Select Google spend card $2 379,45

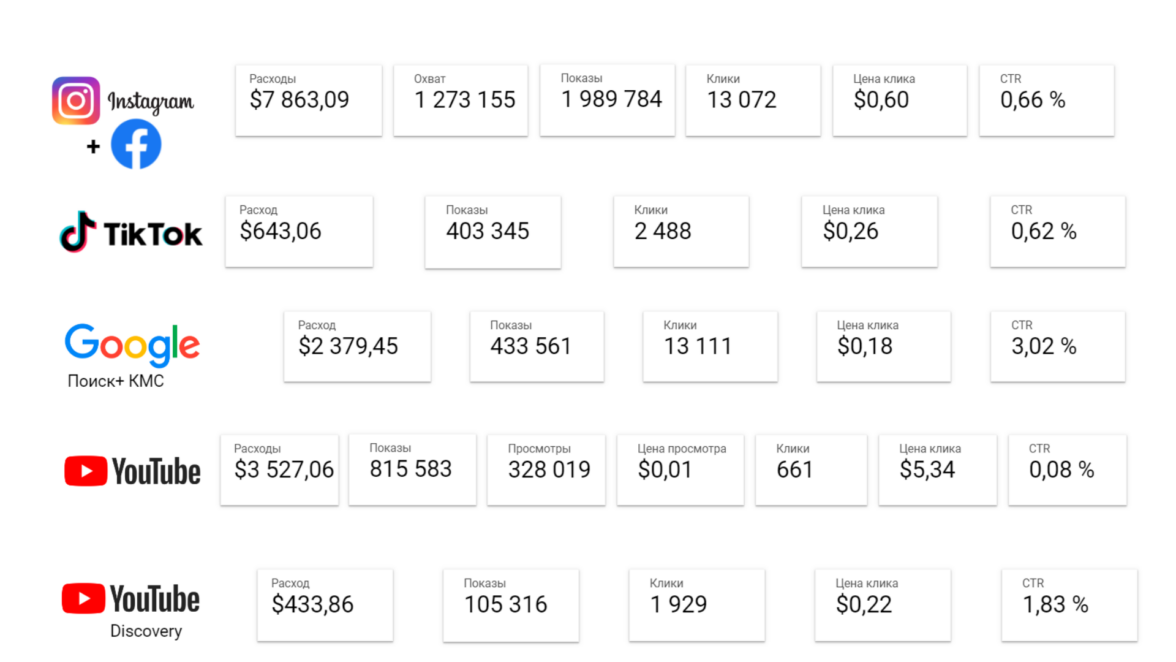357,346
